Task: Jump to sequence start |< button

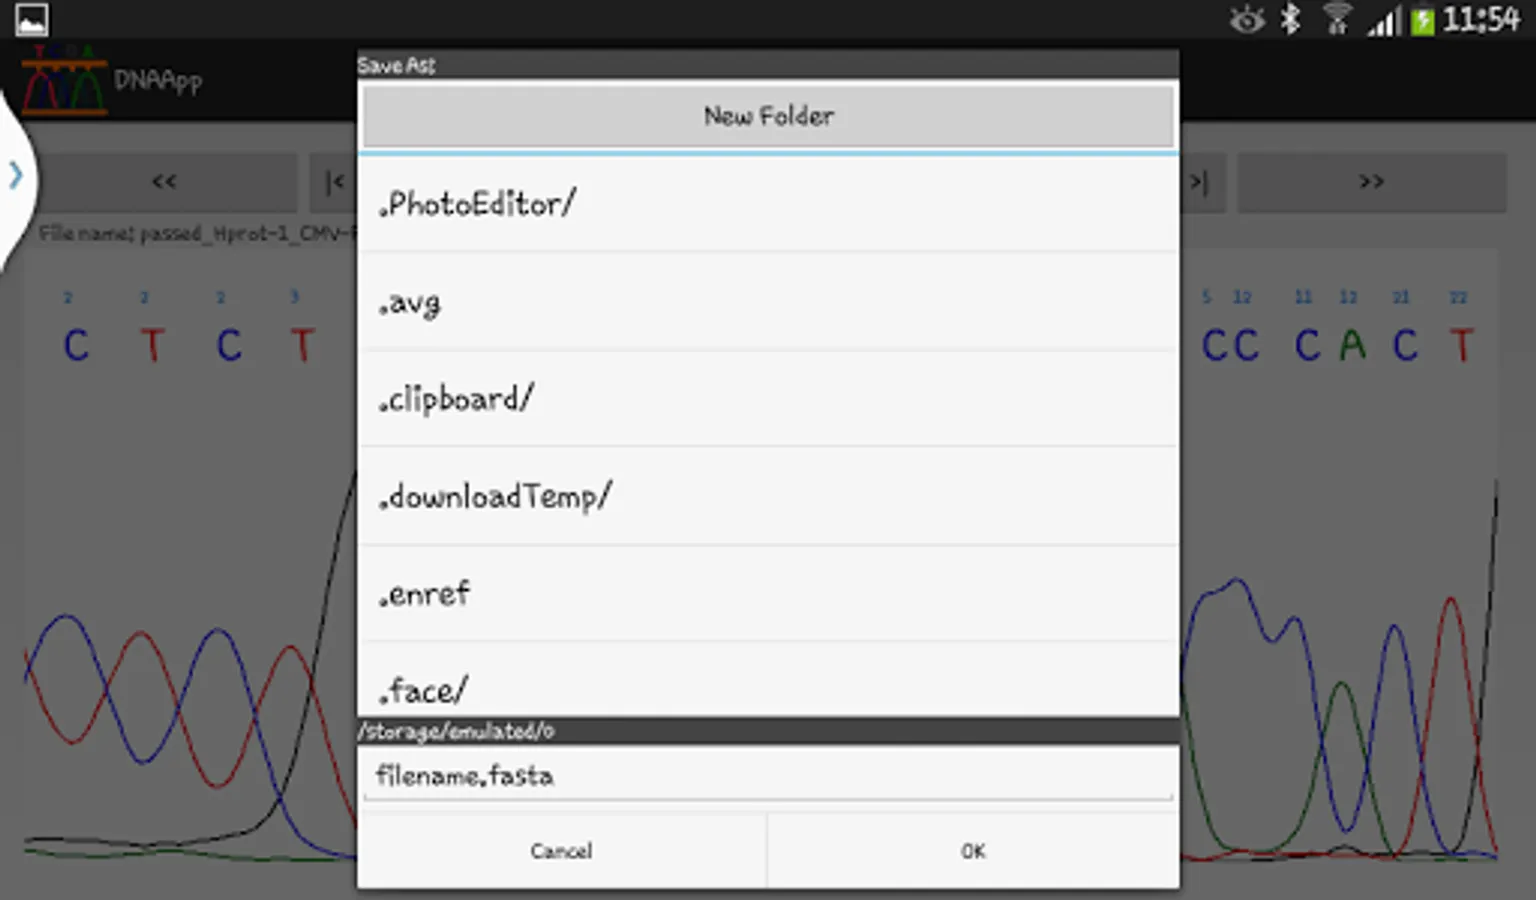Action: (333, 182)
